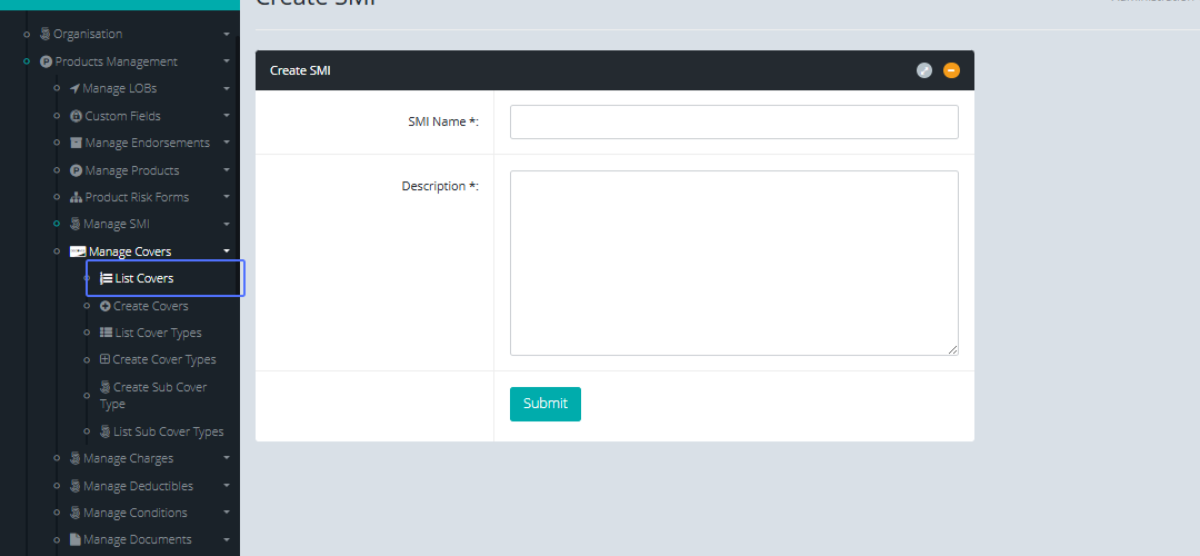Screen dimensions: 1200x556
Task: Expand the Manage Charges dropdown arrow
Action: (227, 459)
